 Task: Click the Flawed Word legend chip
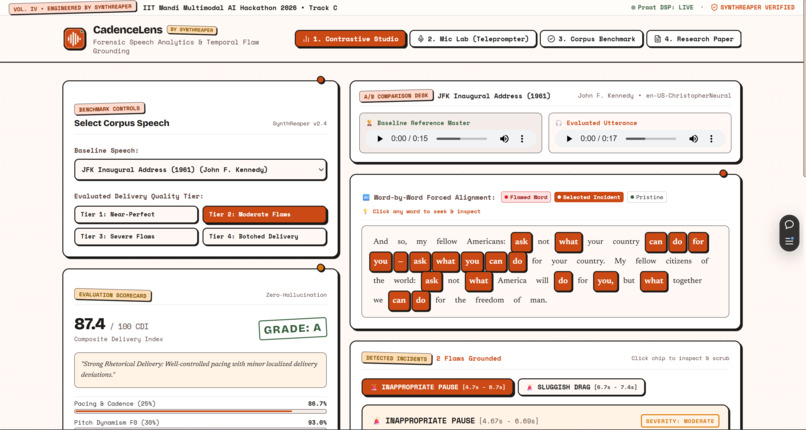(525, 197)
